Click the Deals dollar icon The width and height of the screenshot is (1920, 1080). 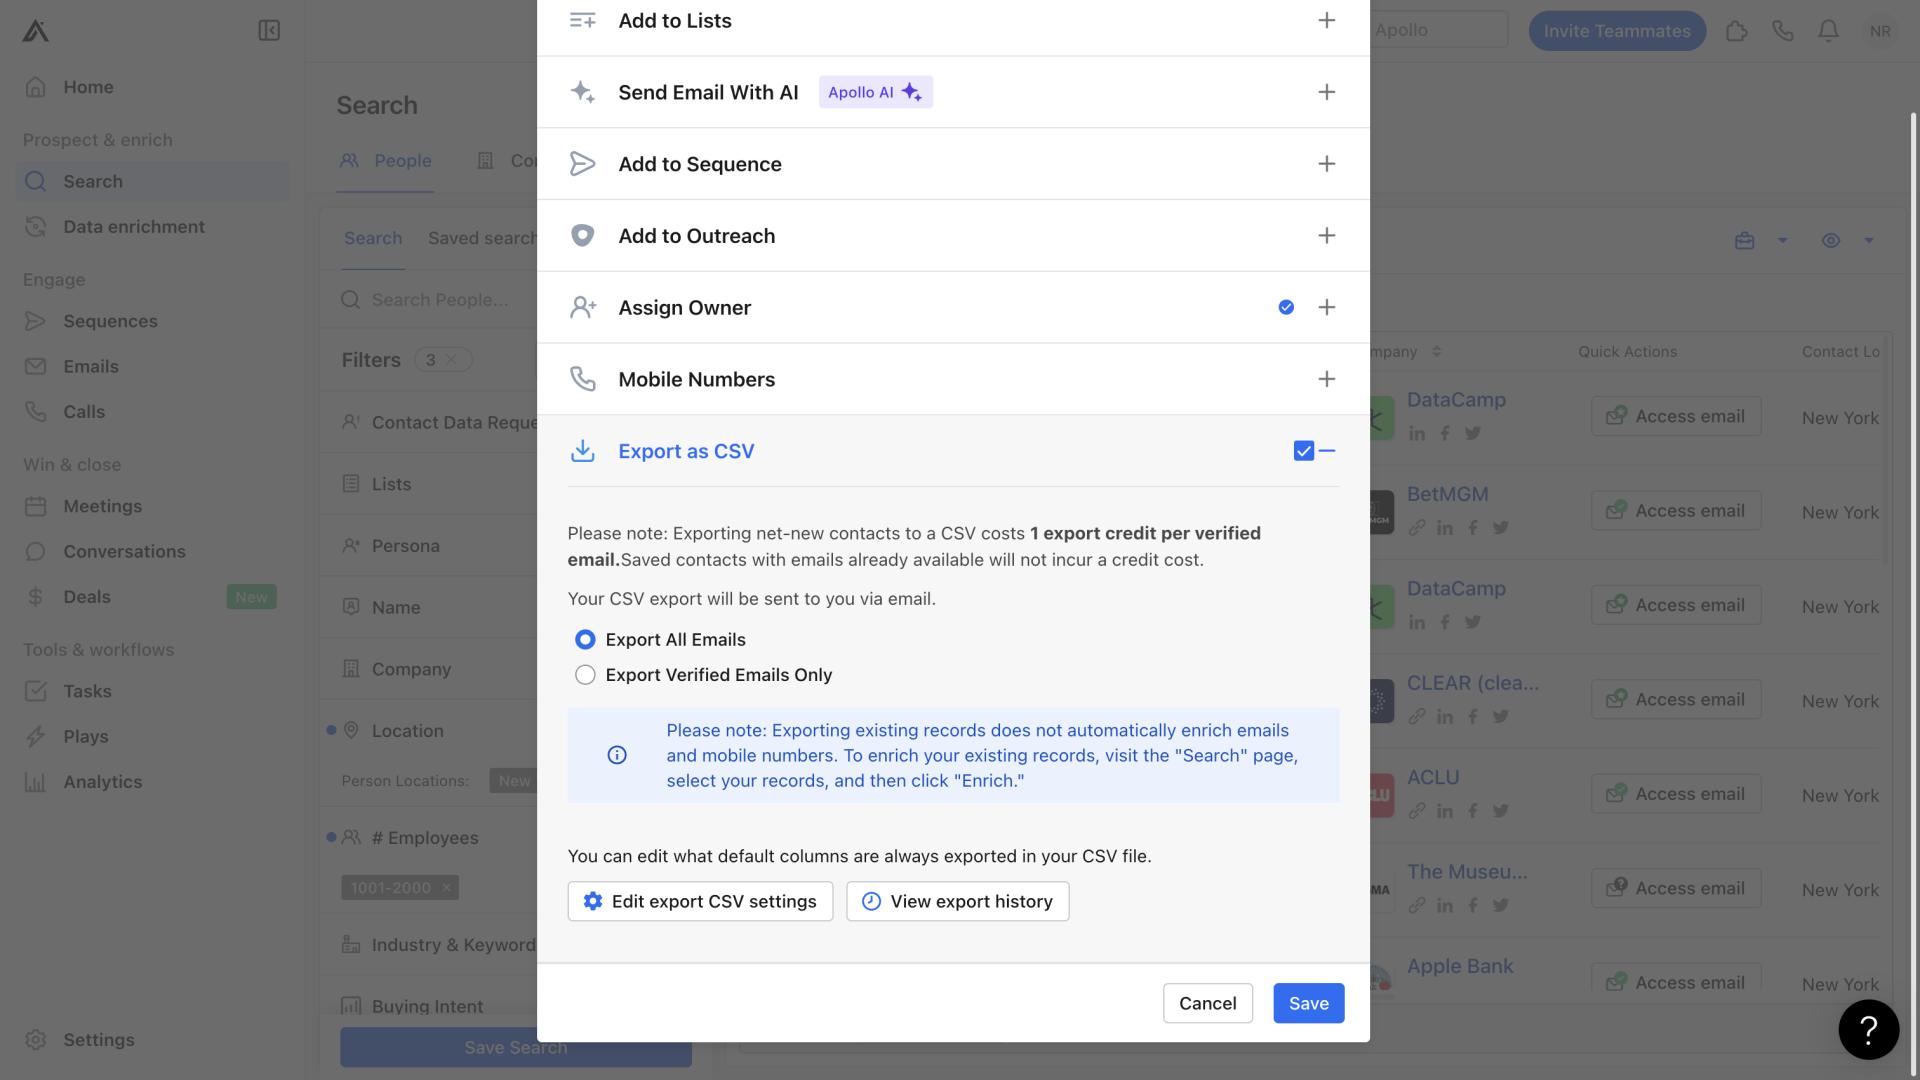tap(36, 597)
